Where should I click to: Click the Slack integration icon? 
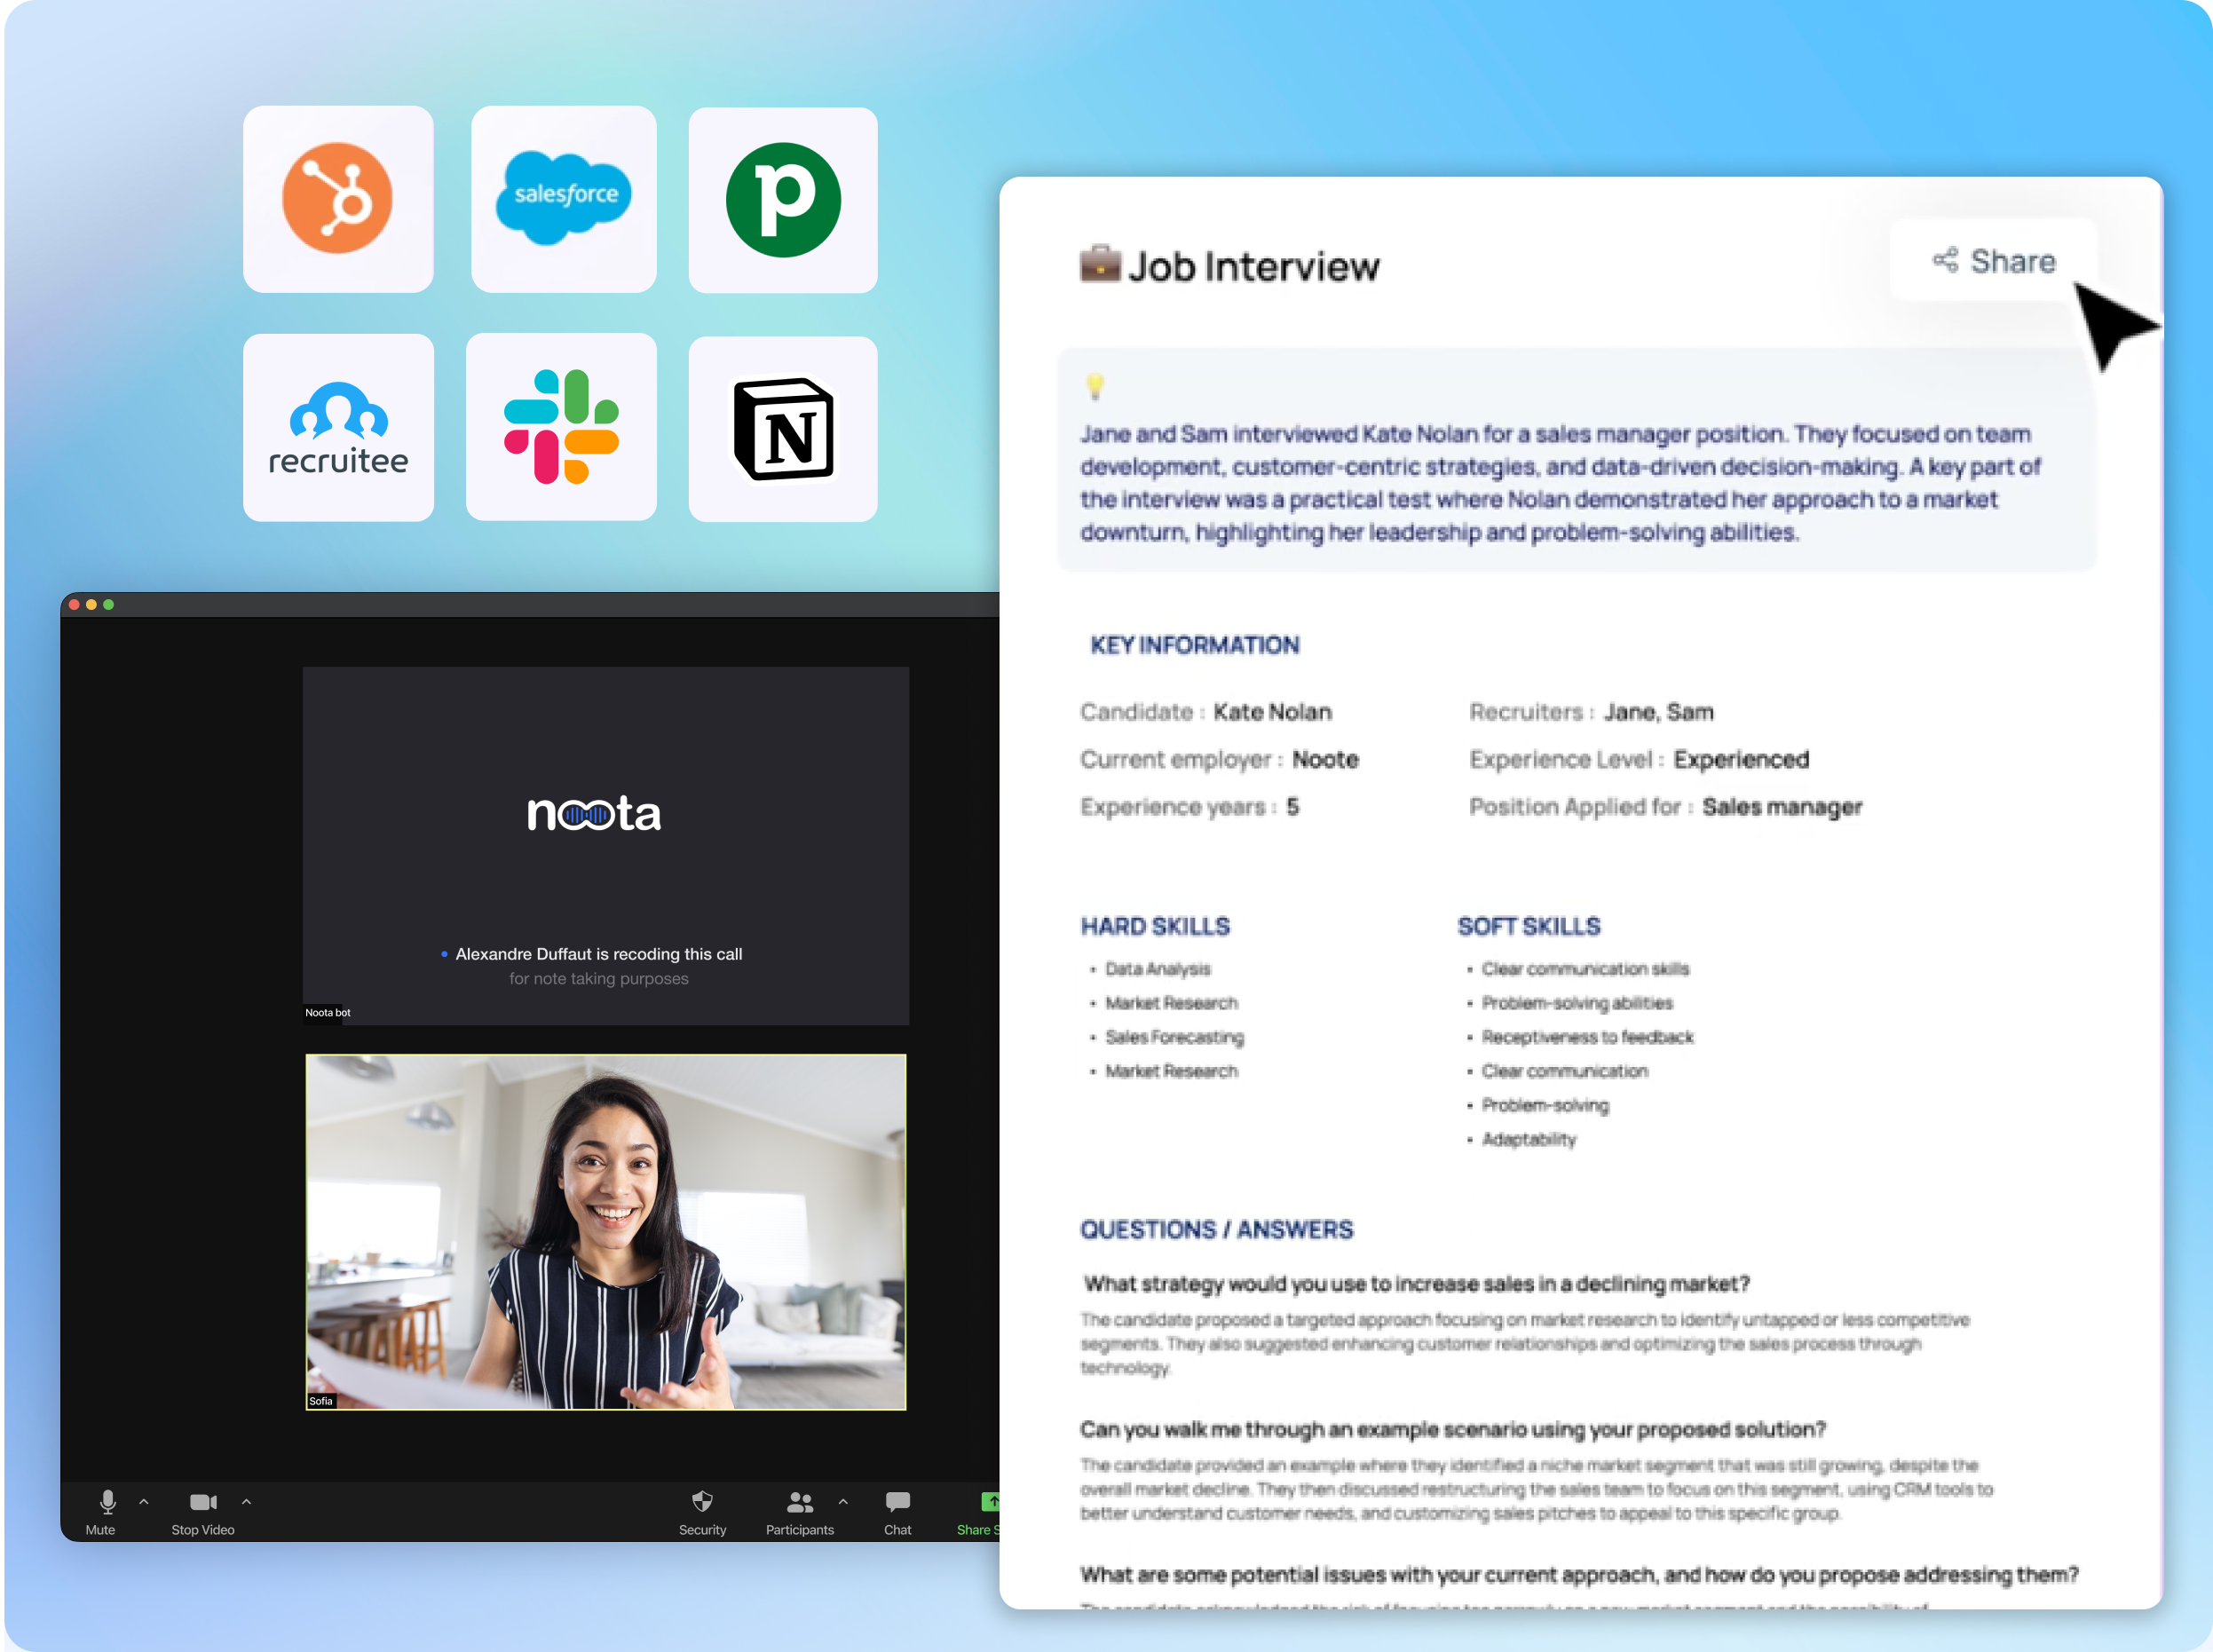tap(561, 427)
